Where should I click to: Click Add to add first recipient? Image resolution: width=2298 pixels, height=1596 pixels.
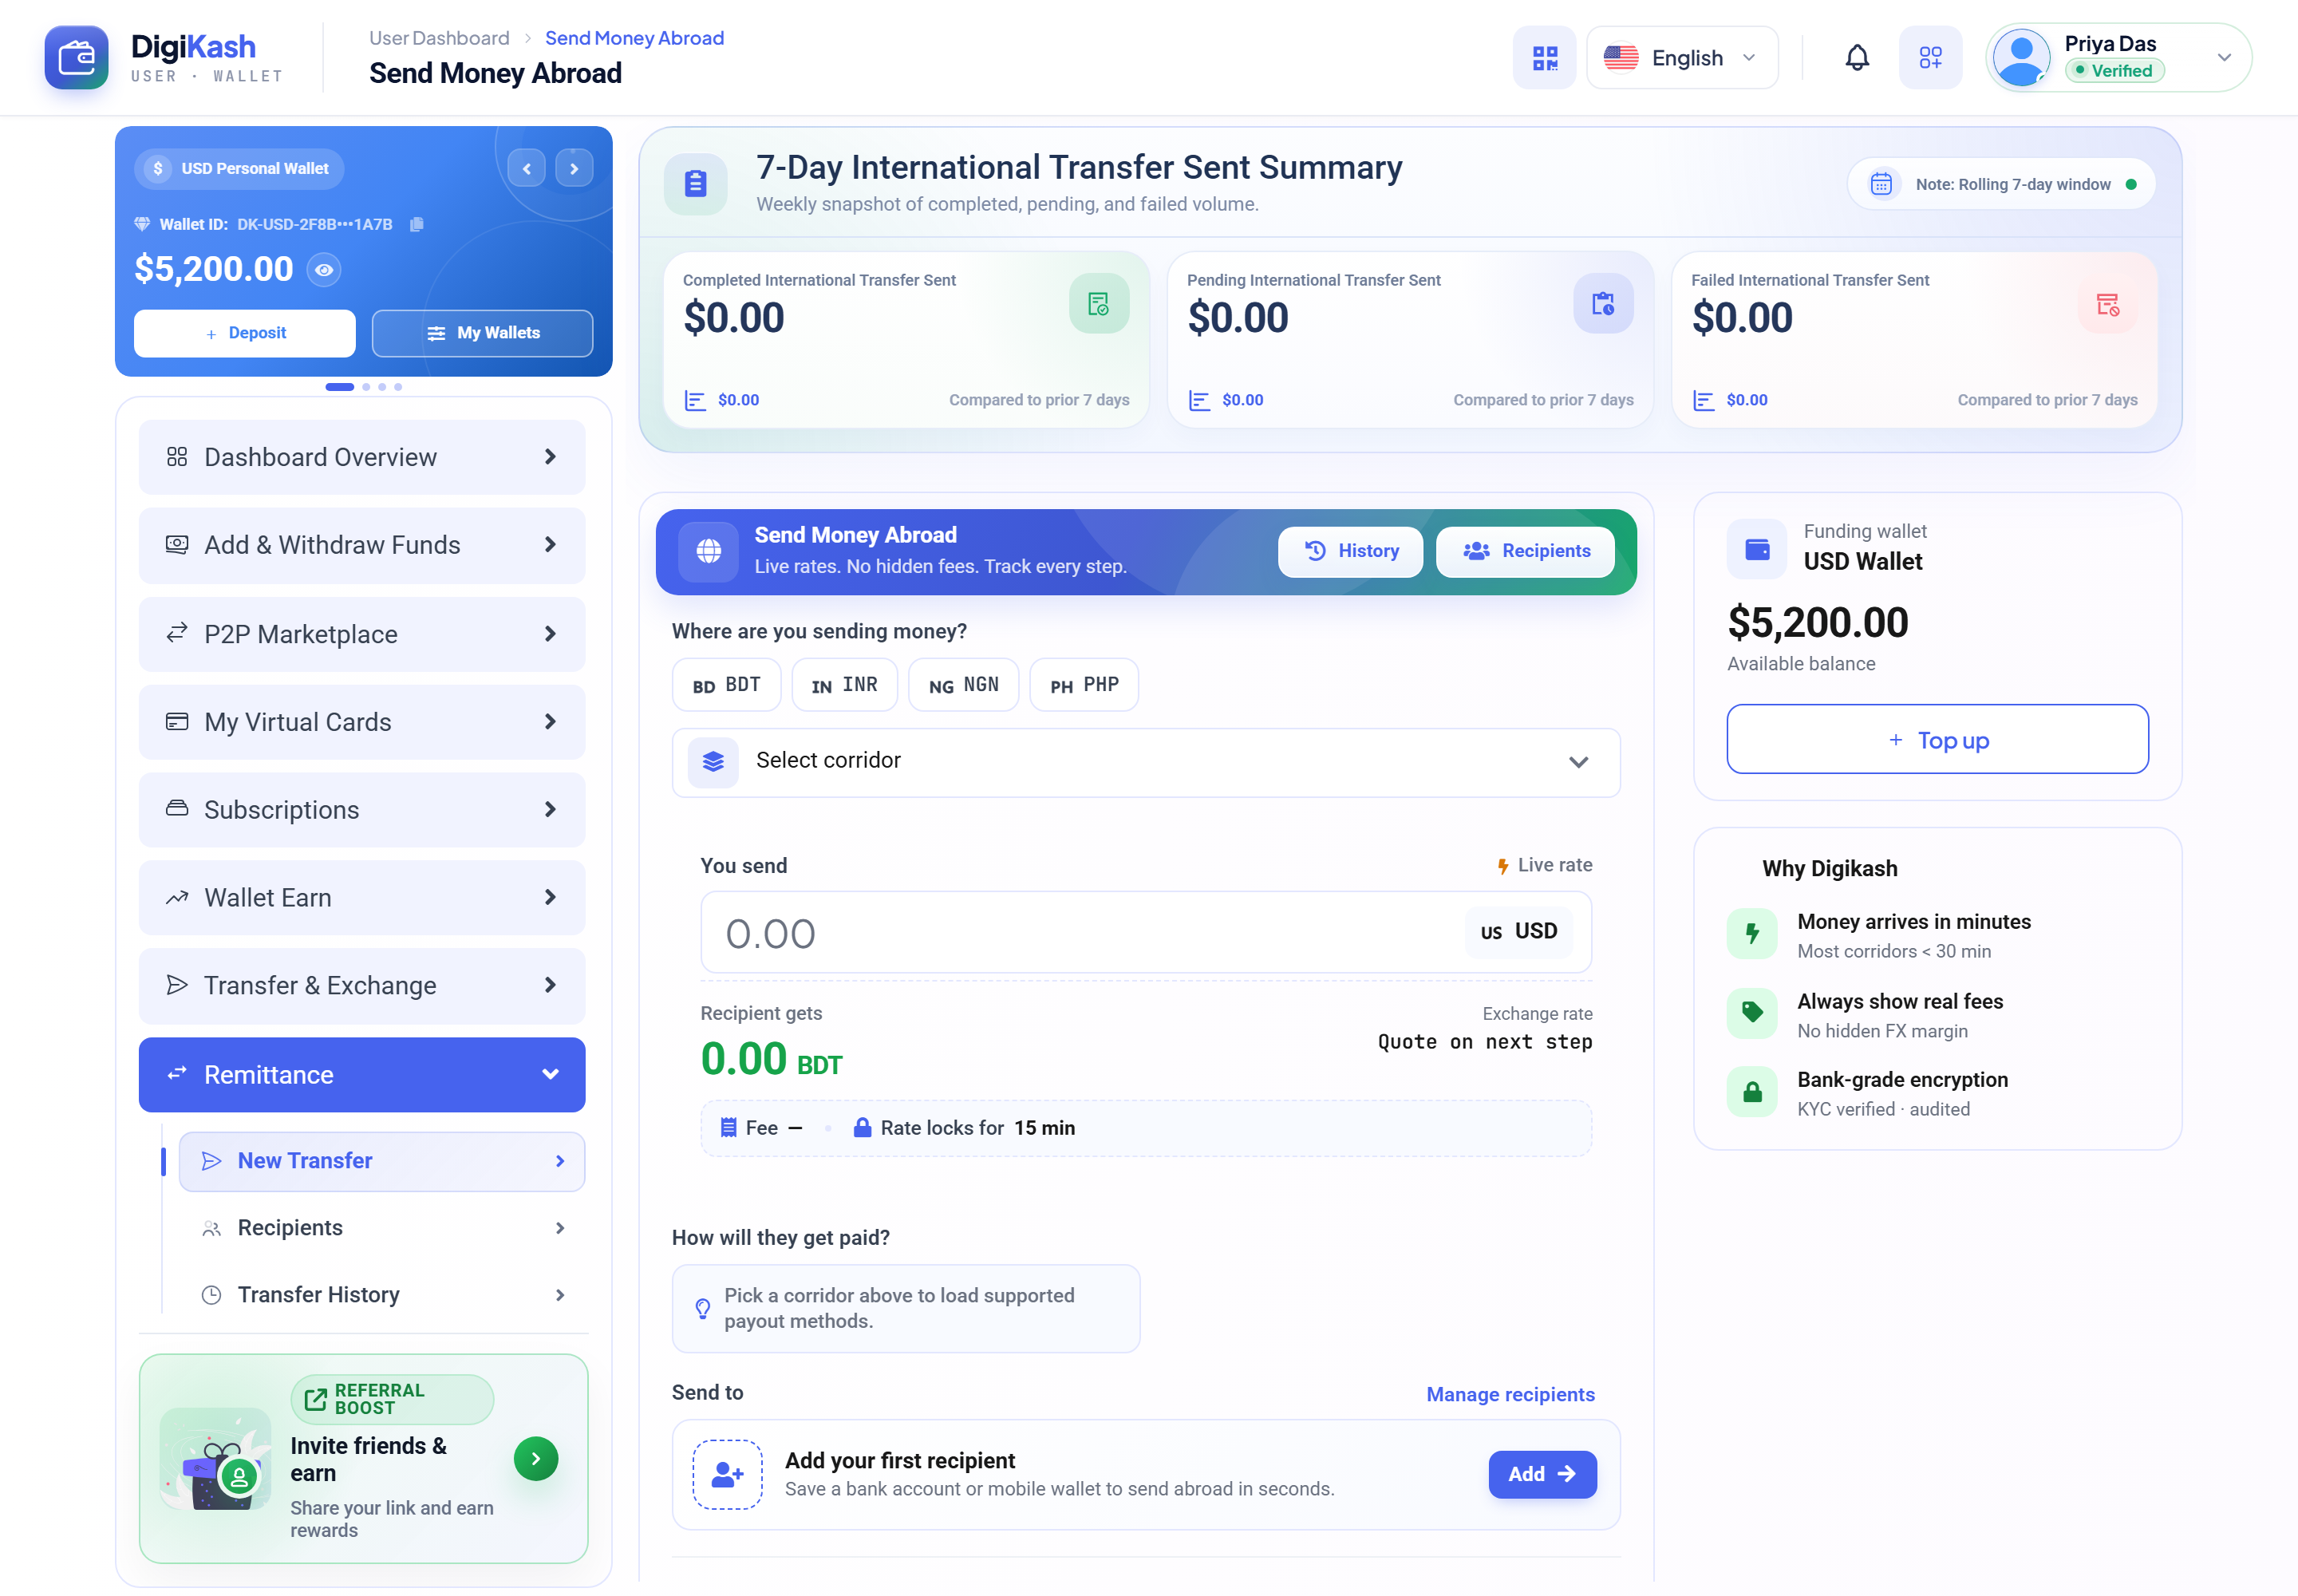pyautogui.click(x=1542, y=1474)
